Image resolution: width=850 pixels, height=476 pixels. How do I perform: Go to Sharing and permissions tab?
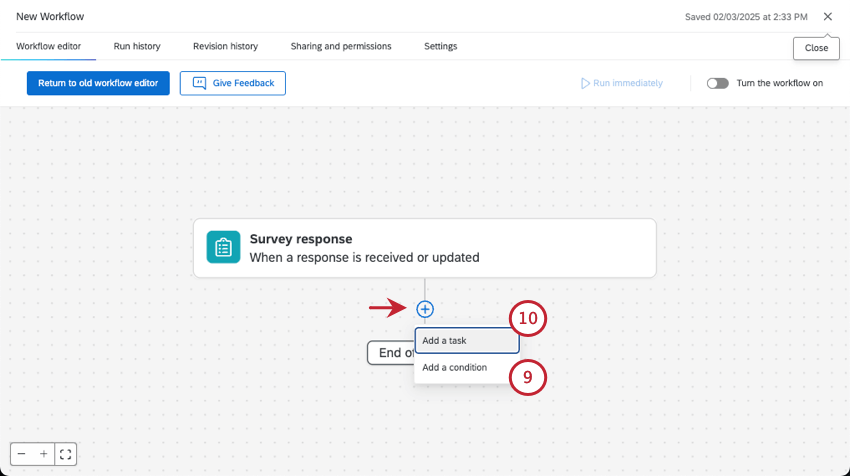pyautogui.click(x=341, y=46)
